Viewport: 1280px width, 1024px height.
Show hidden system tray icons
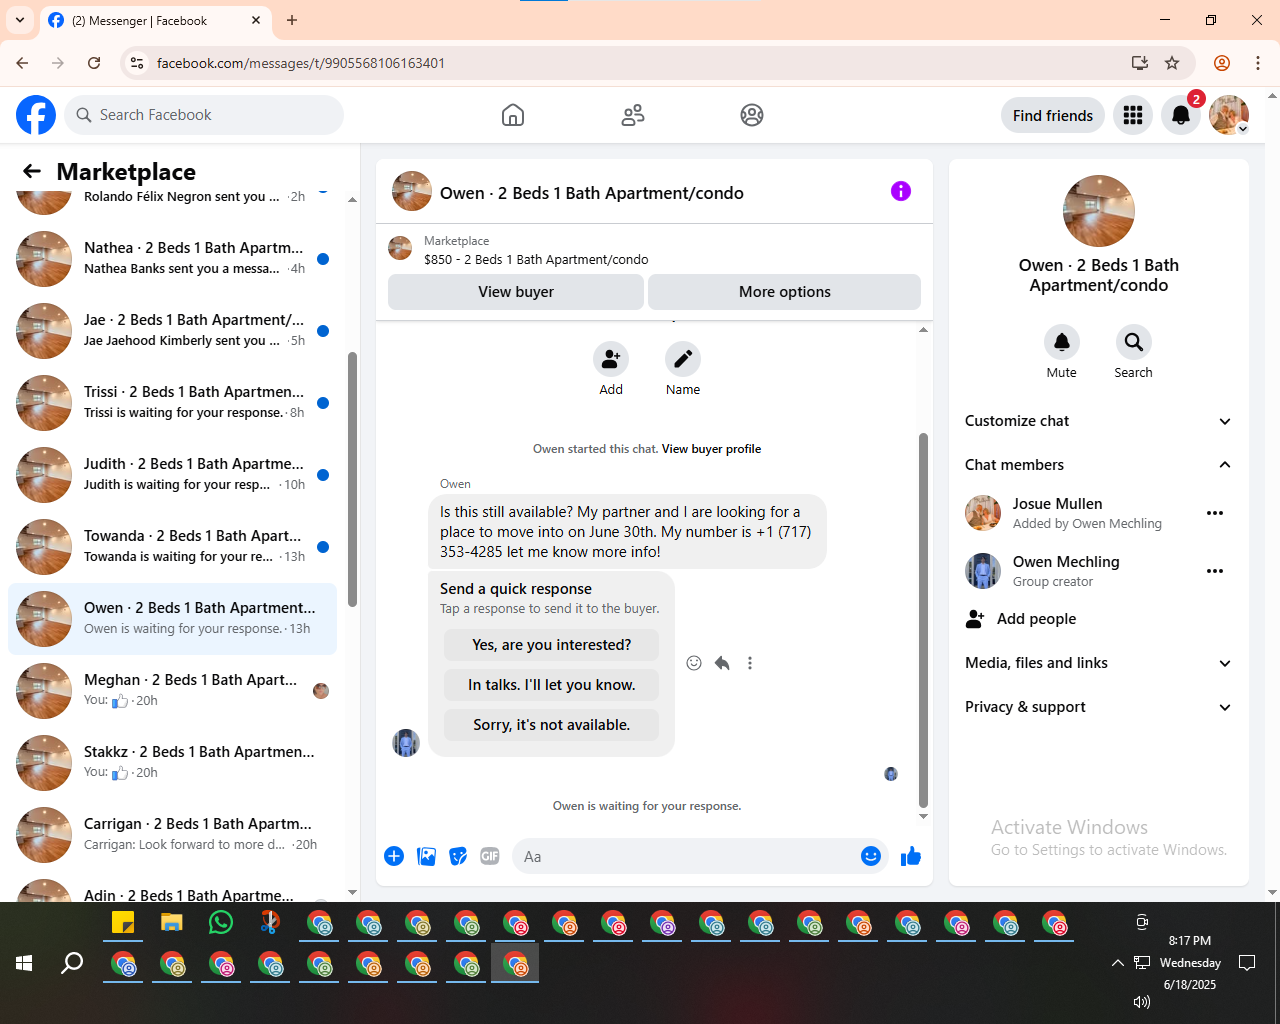[1117, 963]
